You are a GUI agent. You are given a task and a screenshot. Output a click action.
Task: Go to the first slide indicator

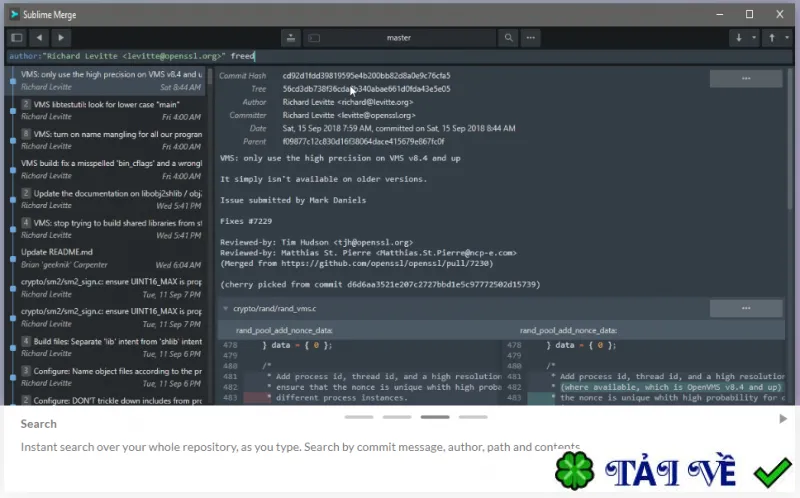(x=359, y=417)
